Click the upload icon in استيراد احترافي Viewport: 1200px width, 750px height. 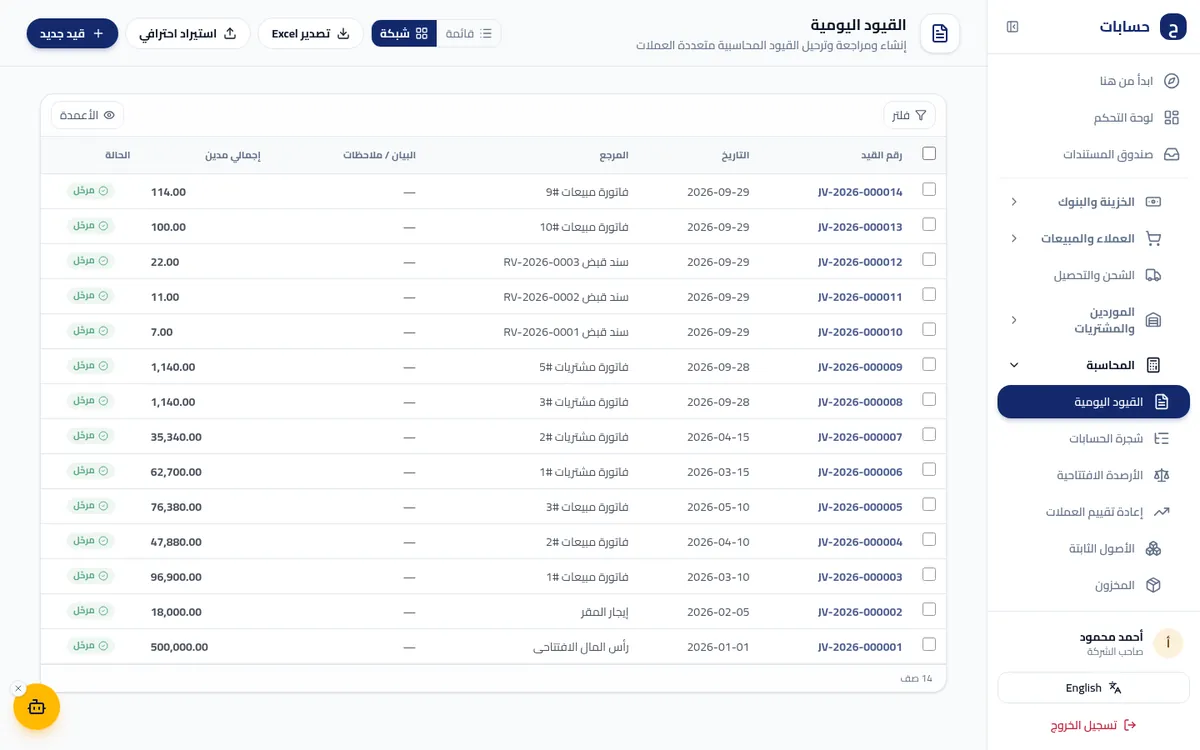(230, 33)
